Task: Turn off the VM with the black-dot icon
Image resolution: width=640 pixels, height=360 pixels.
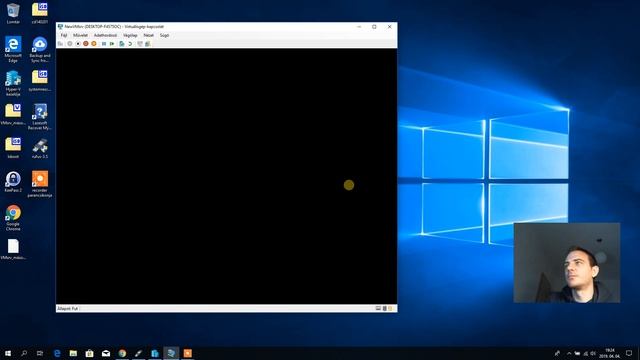Action: click(78, 44)
